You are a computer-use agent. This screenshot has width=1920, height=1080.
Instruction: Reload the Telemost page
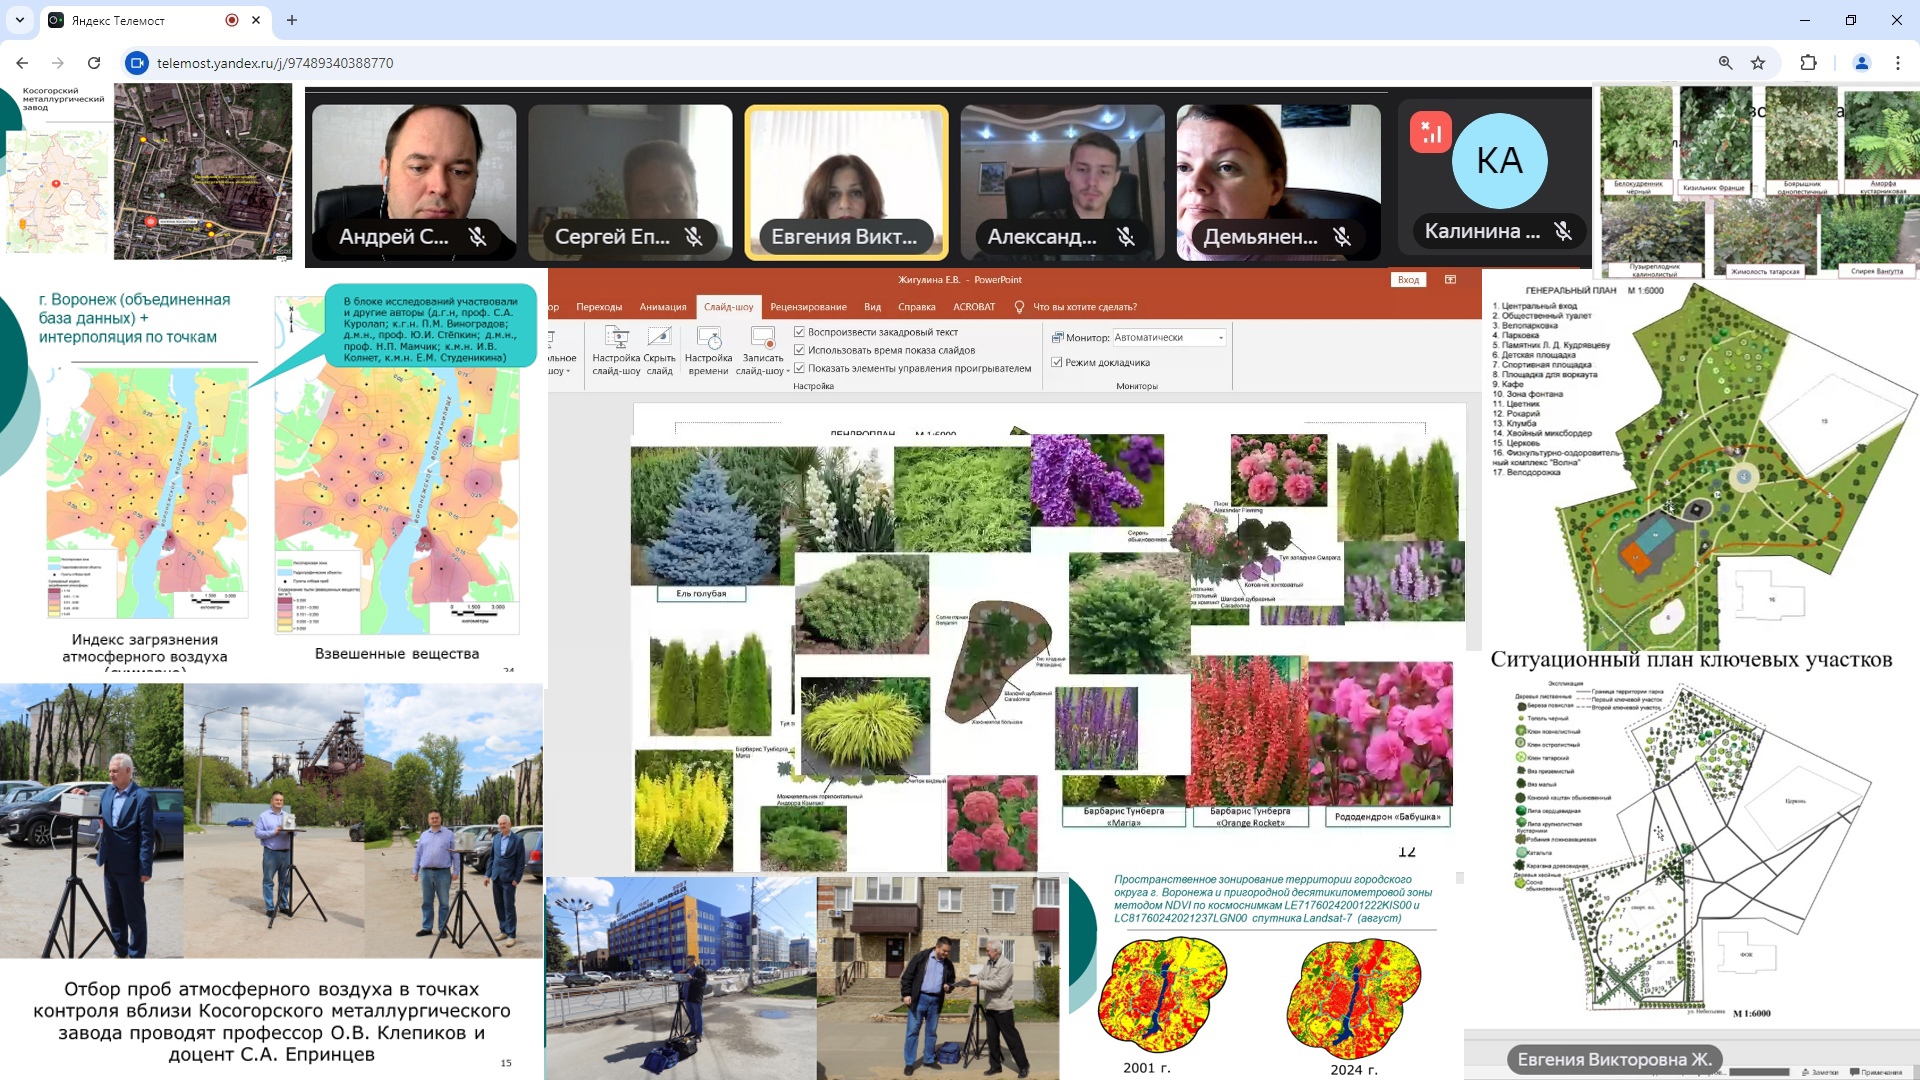point(94,63)
